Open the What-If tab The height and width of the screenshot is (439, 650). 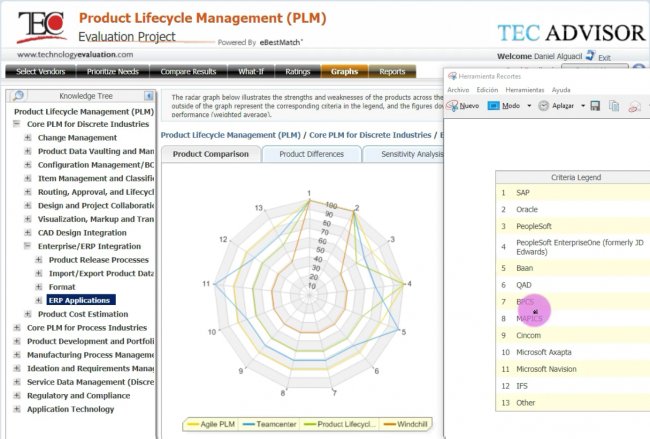click(x=251, y=71)
